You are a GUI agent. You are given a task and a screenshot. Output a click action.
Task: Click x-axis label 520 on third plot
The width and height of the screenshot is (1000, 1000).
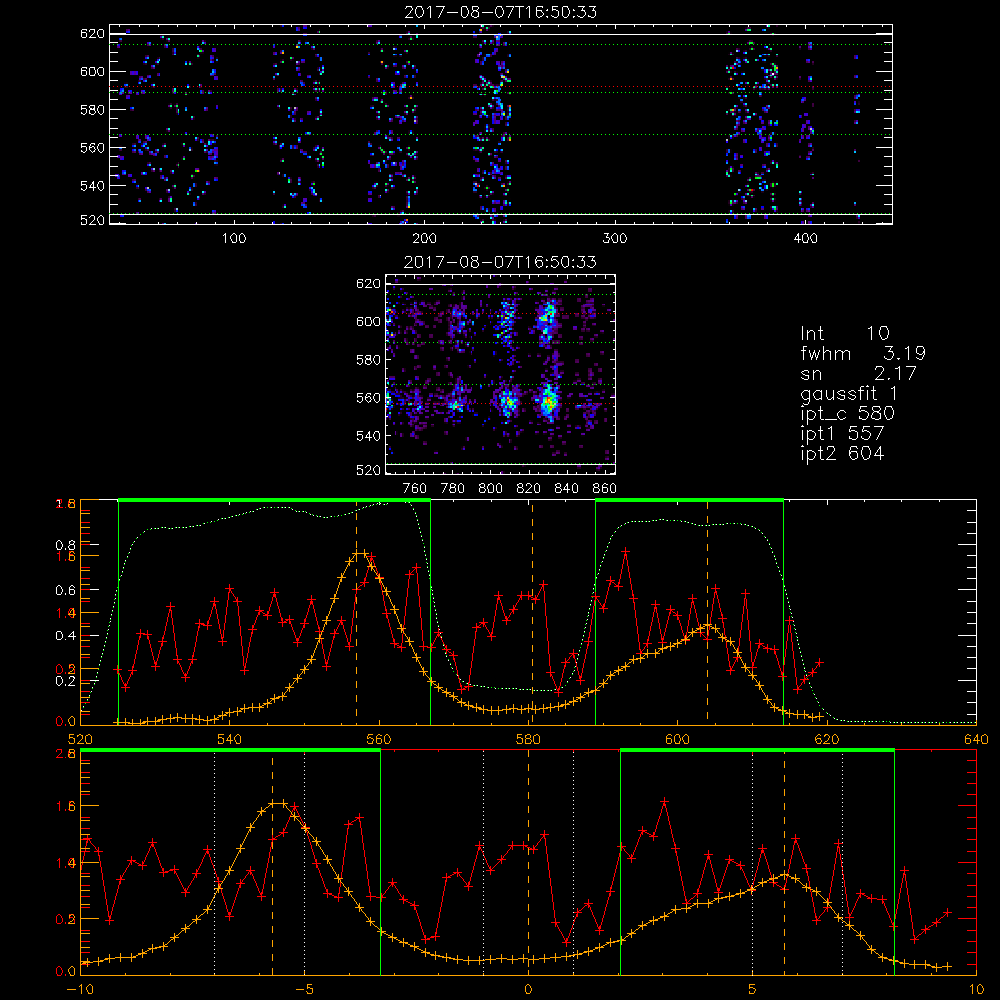pos(80,740)
